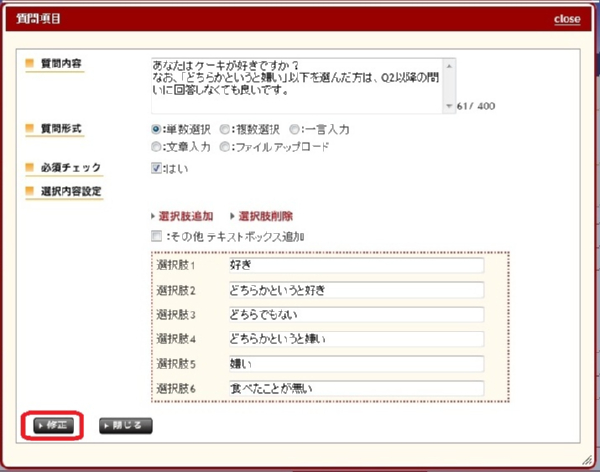
Task: Select the 単数選択 radio button
Action: click(156, 129)
